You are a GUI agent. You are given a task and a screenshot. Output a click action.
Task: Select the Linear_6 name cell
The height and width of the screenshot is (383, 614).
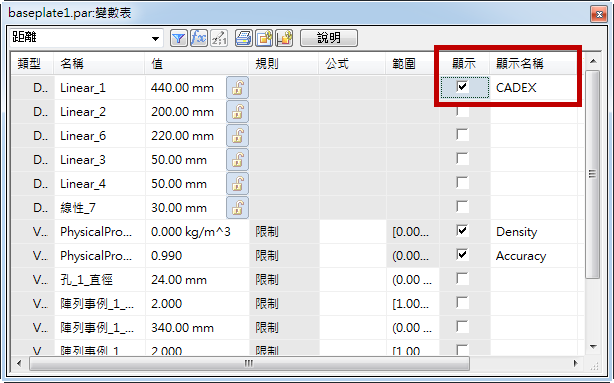click(x=99, y=135)
